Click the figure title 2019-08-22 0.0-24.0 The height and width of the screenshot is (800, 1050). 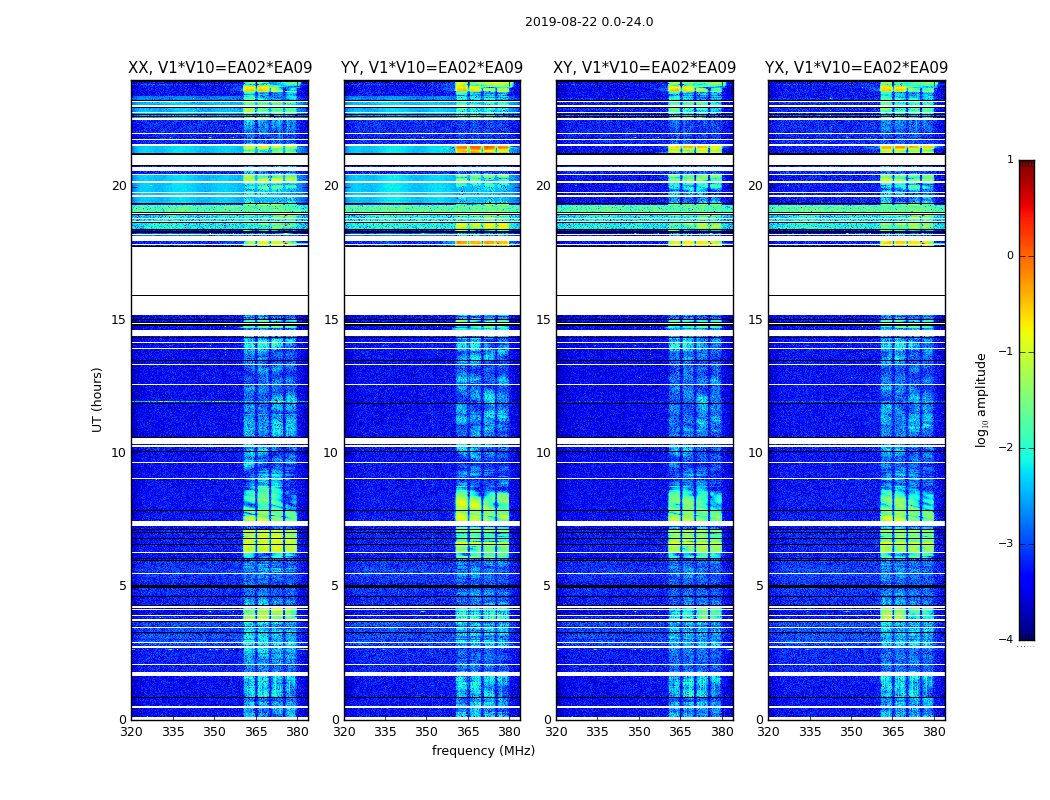click(x=589, y=22)
